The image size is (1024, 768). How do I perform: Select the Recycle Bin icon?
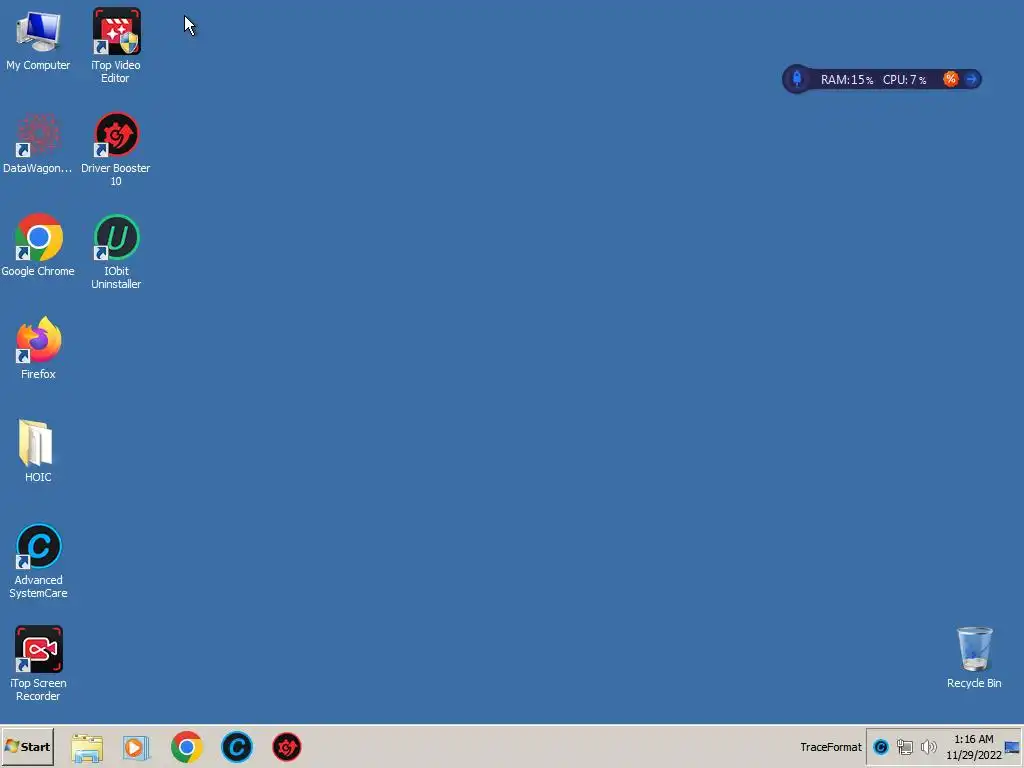974,657
